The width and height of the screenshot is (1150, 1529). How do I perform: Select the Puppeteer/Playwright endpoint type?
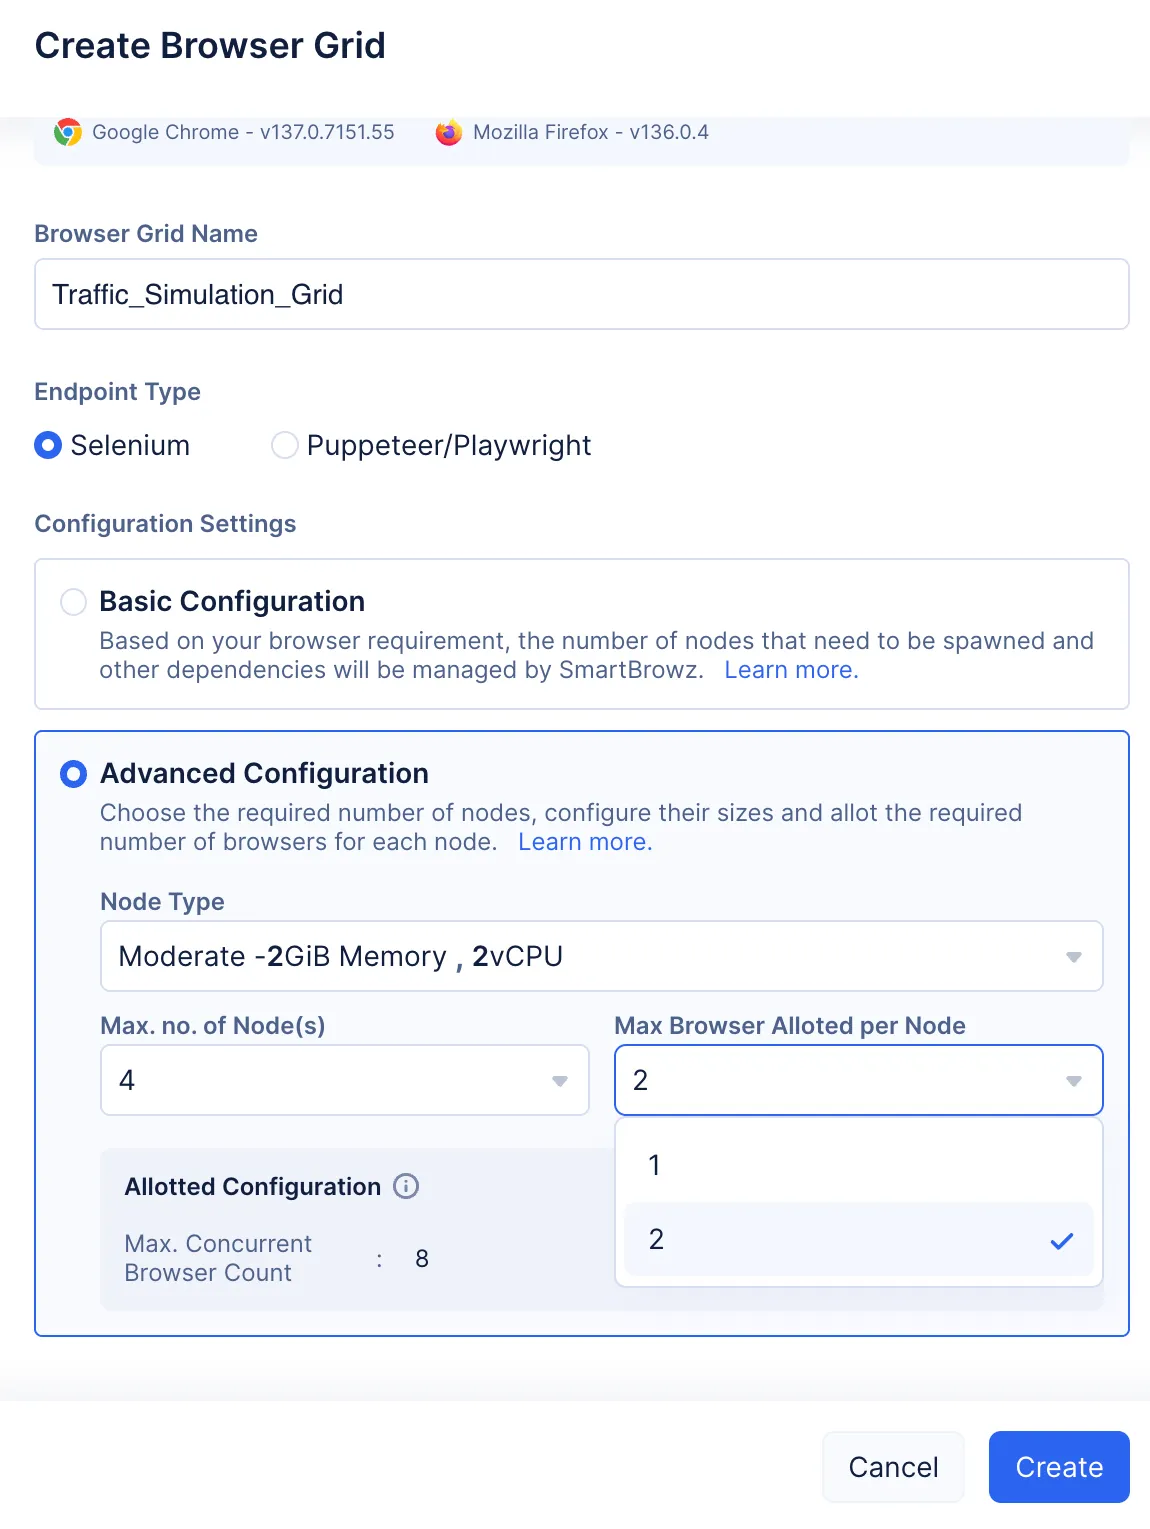click(x=284, y=445)
